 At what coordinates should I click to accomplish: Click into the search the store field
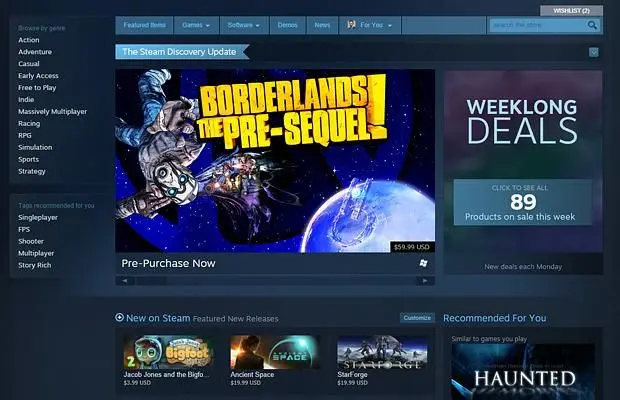click(x=538, y=25)
